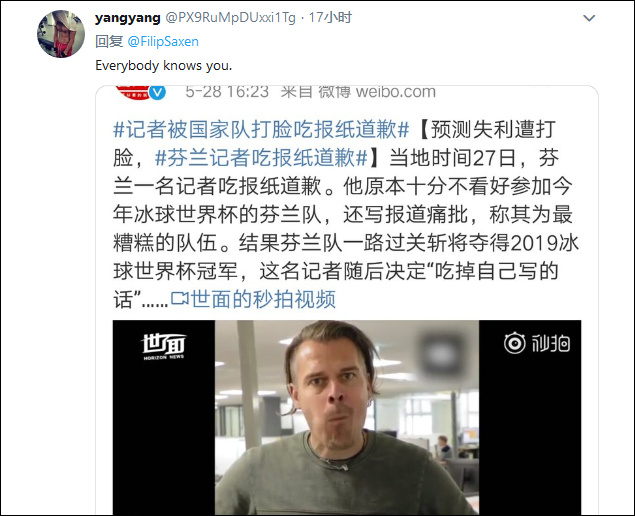635x516 pixels.
Task: Open the yangyang display name profile
Action: point(128,18)
